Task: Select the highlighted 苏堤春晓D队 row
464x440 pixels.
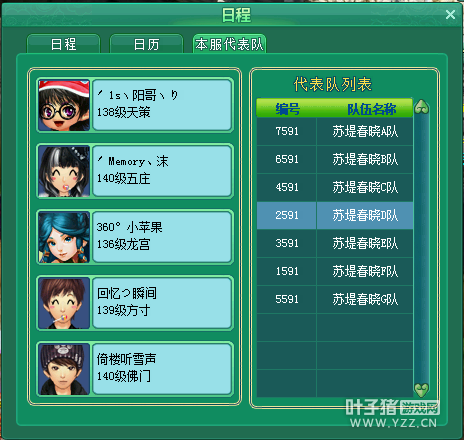Action: coord(335,215)
